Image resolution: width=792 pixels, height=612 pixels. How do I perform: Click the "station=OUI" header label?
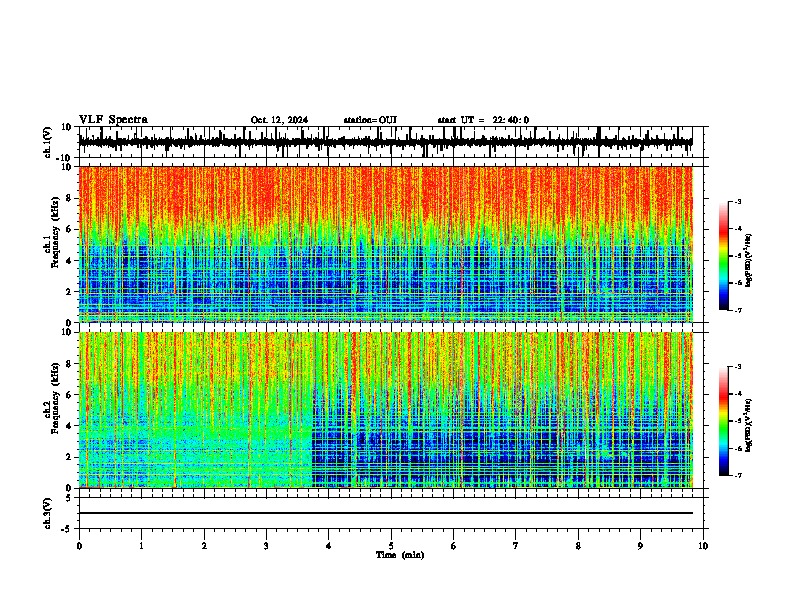click(x=370, y=120)
